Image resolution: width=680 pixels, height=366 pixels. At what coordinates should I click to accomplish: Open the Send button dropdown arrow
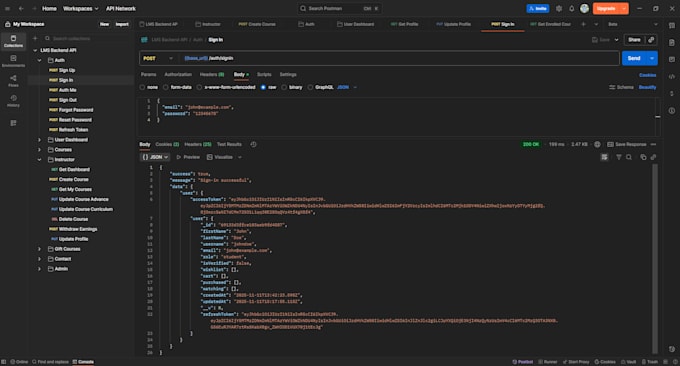[x=652, y=58]
